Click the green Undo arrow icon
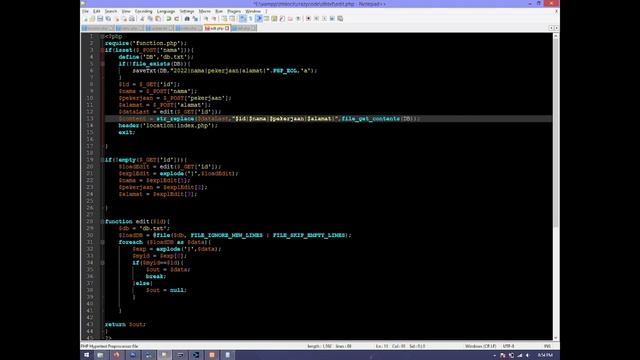Viewport: 640px width, 360px height. pyautogui.click(x=169, y=19)
